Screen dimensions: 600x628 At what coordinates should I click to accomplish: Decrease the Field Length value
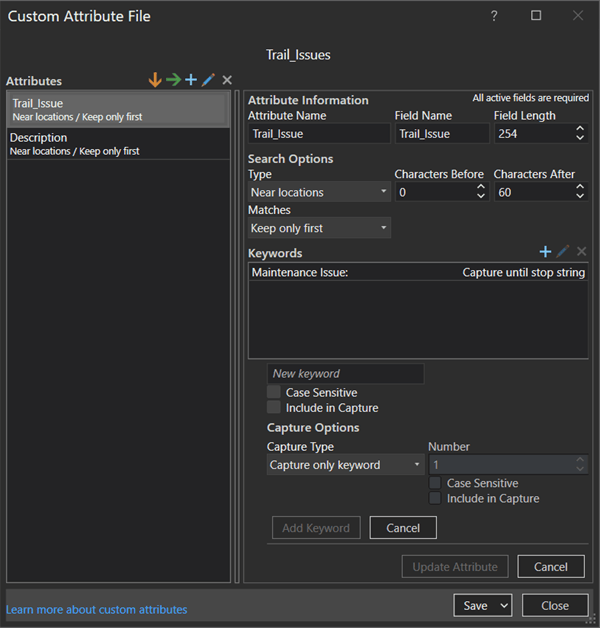click(x=580, y=138)
